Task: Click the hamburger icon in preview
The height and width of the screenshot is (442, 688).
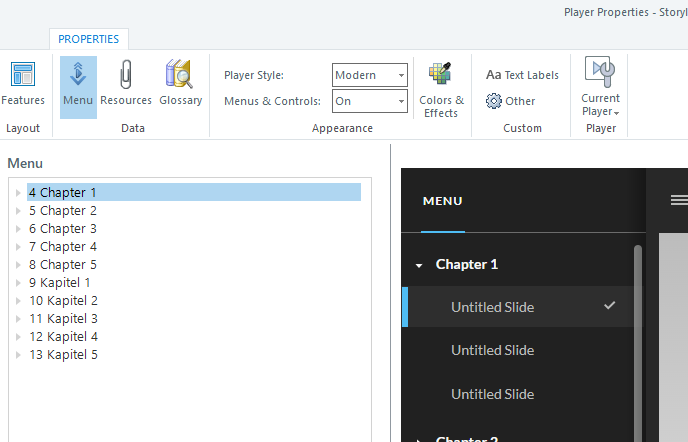Action: [679, 200]
